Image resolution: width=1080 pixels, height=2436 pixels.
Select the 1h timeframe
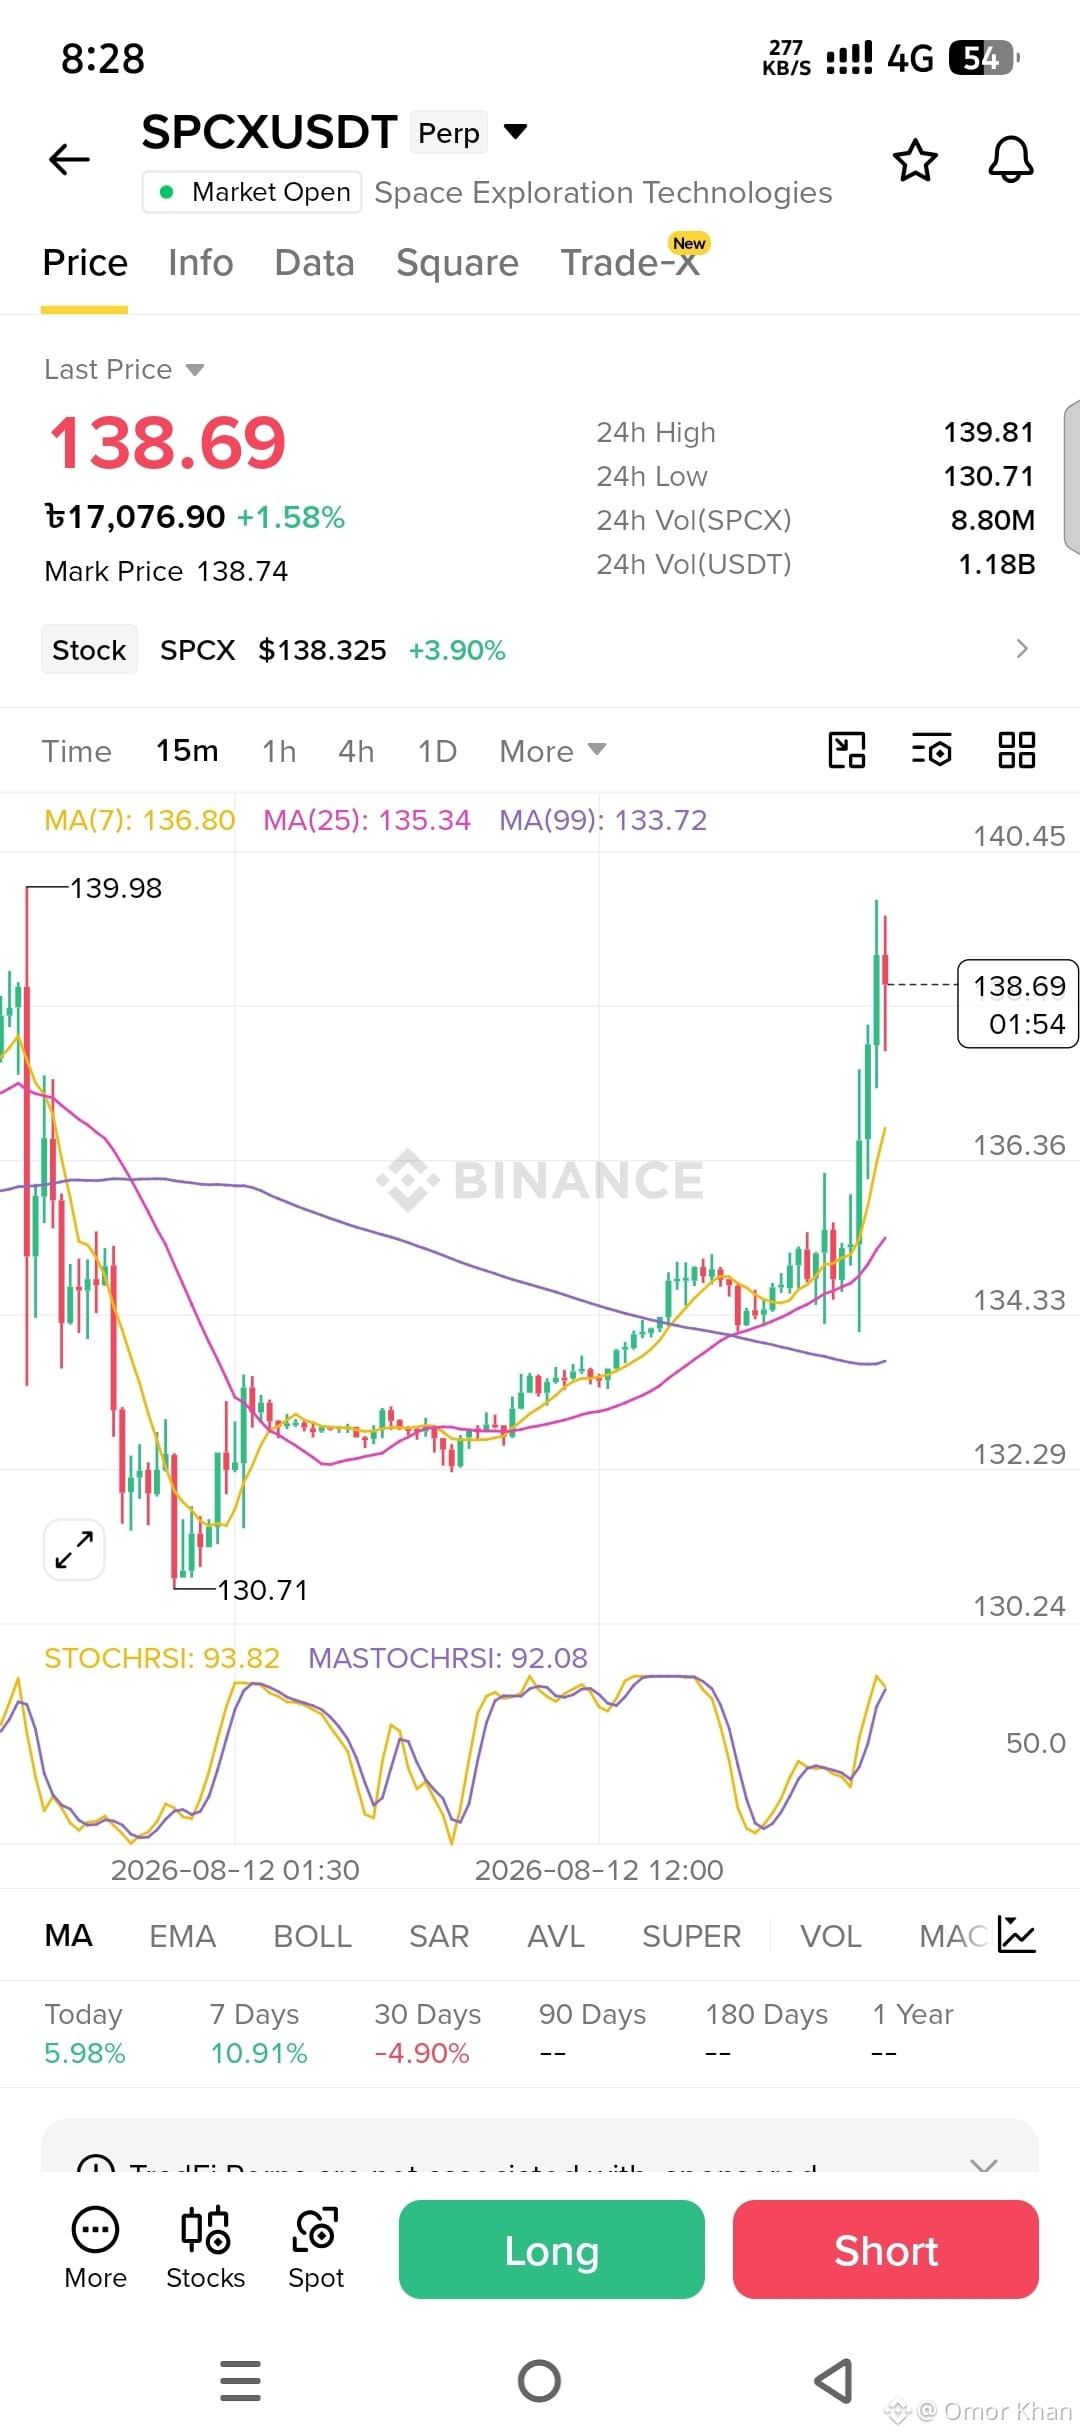coord(279,751)
